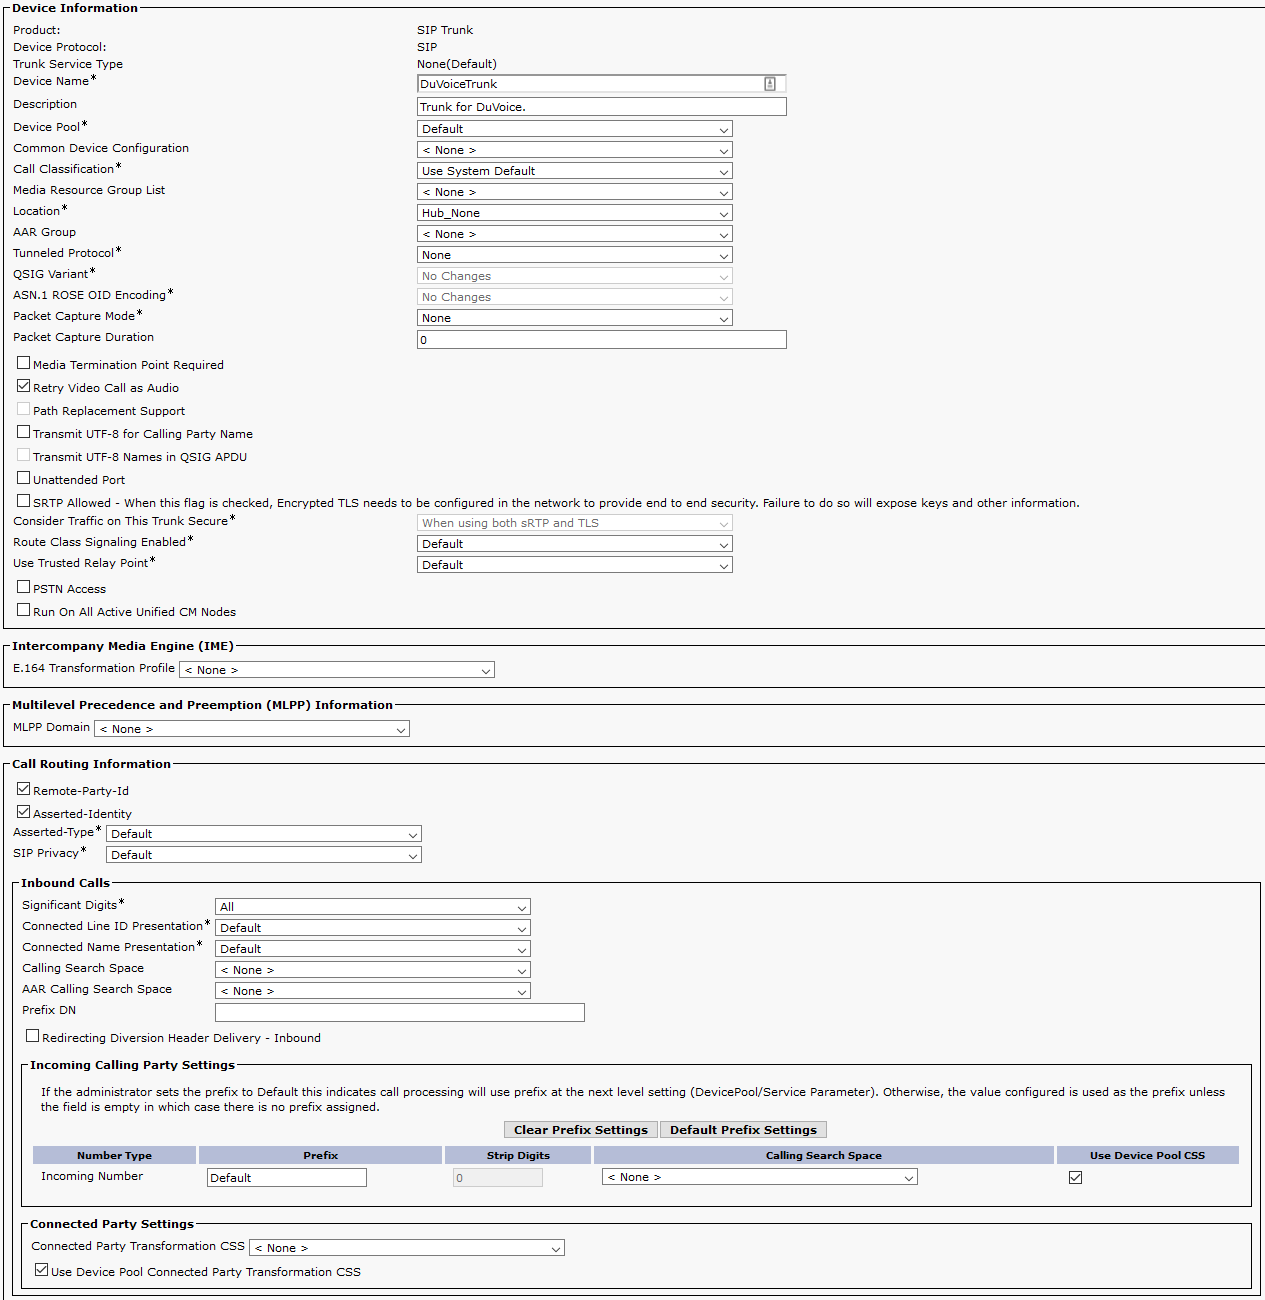Click the None(Default) trunk service type value
Image resolution: width=1265 pixels, height=1300 pixels.
coord(457,64)
